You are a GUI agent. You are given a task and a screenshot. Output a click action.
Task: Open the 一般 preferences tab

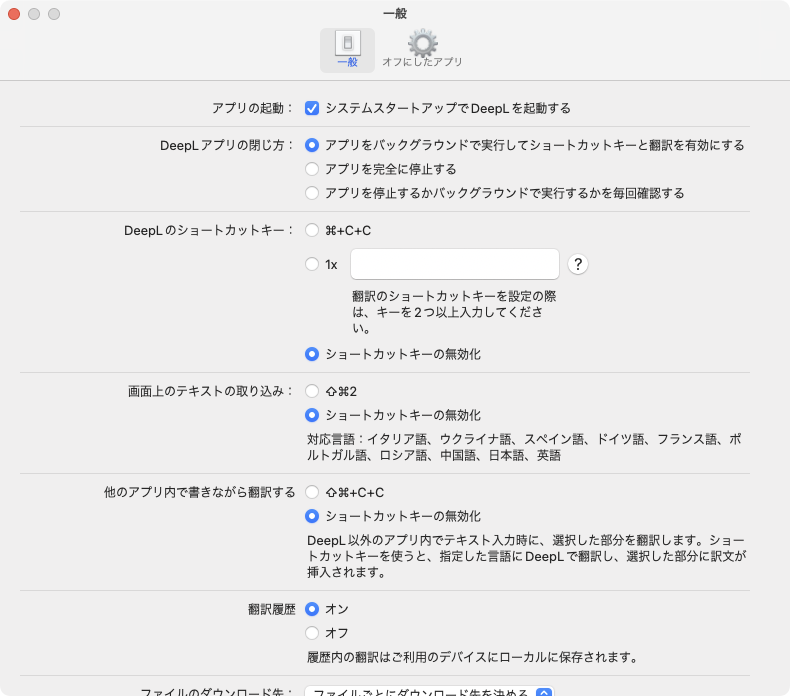(347, 50)
